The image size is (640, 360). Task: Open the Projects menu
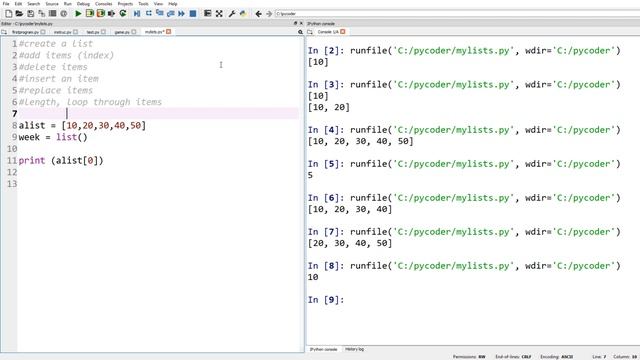click(125, 4)
